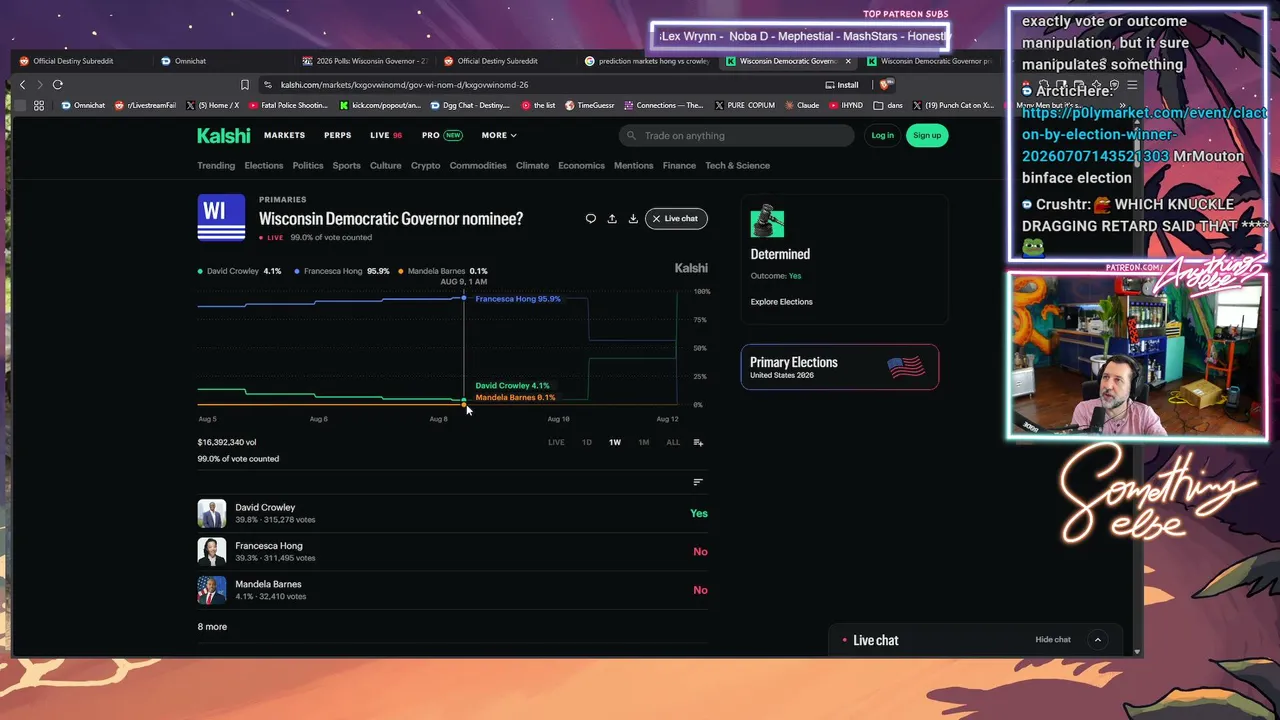Click the Explore Elections link
1280x720 pixels.
(782, 302)
